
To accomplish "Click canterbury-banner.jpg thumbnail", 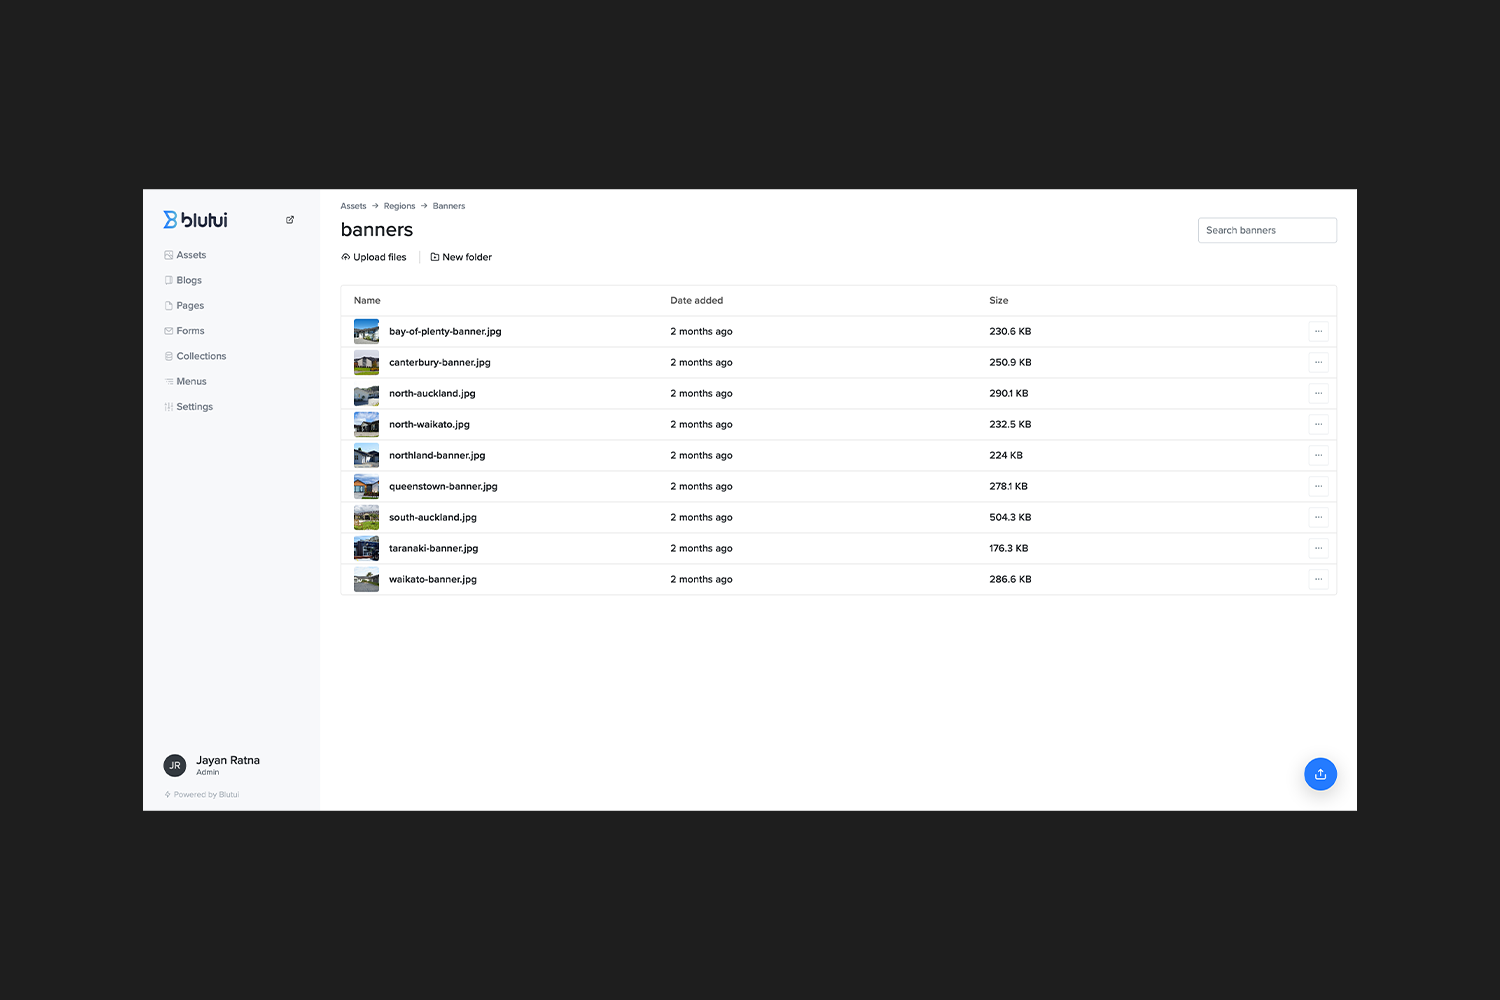I will 366,362.
